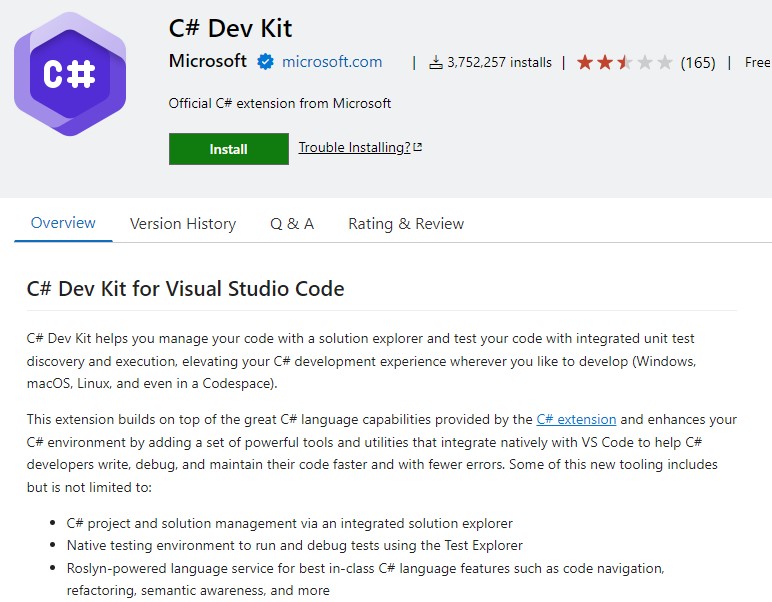Follow the C# extension hyperlink
Screen dimensions: 772x602
coord(576,419)
